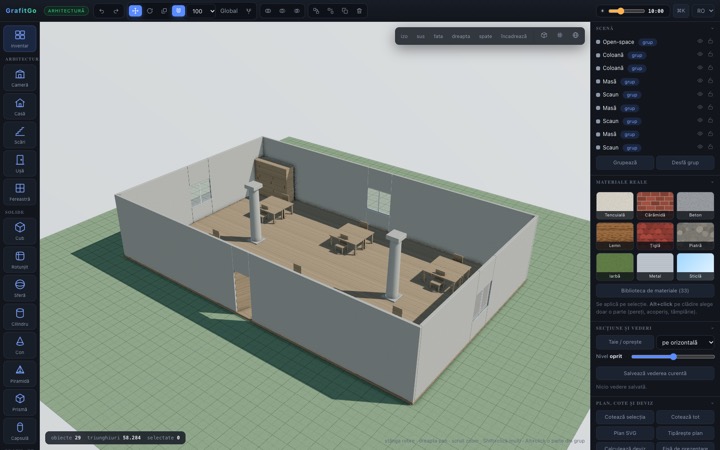
Task: Apply the Lemn wood material swatch
Action: (x=614, y=236)
